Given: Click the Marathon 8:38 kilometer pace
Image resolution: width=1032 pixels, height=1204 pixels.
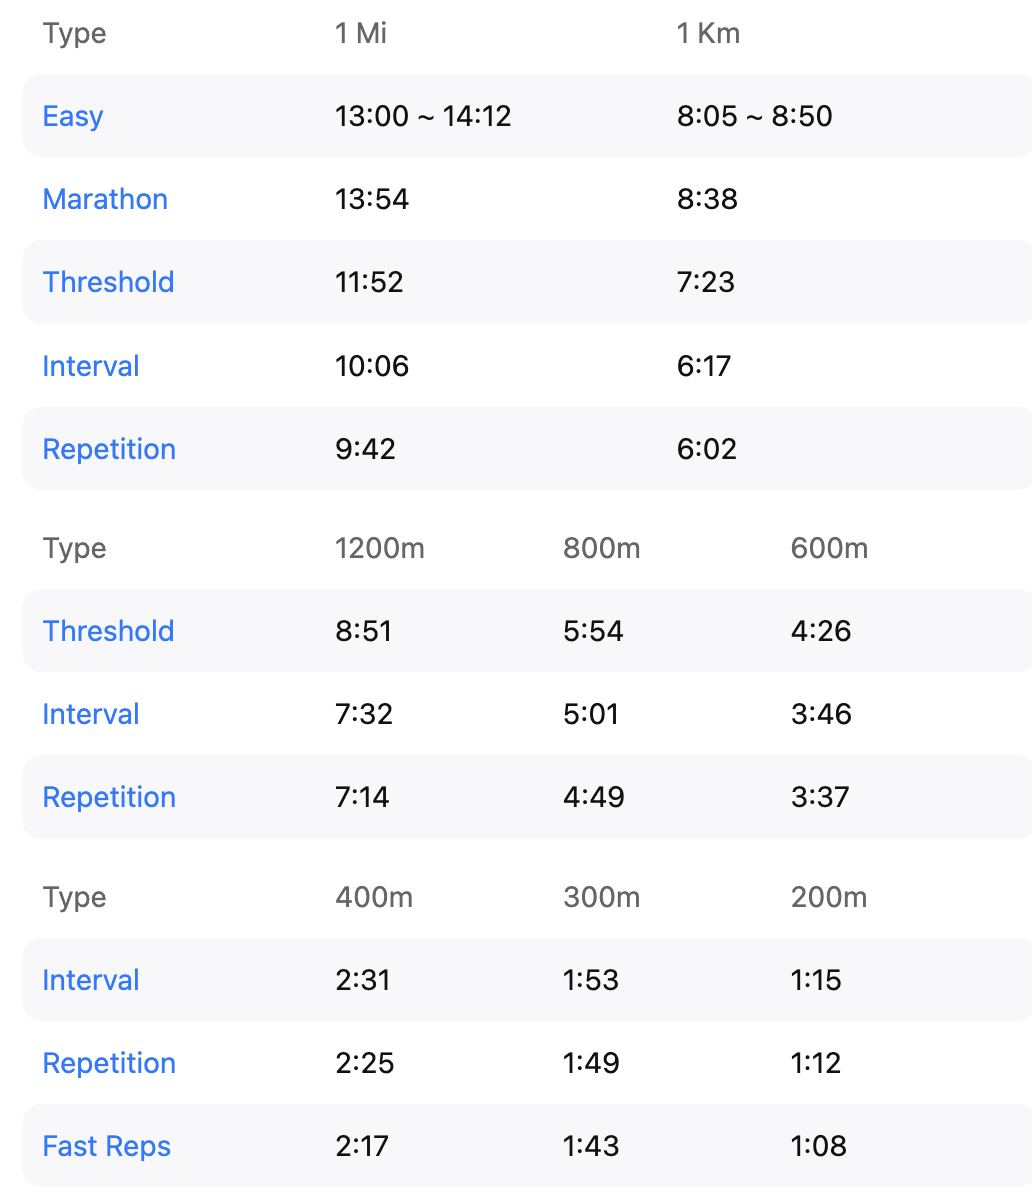Looking at the screenshot, I should coord(707,199).
